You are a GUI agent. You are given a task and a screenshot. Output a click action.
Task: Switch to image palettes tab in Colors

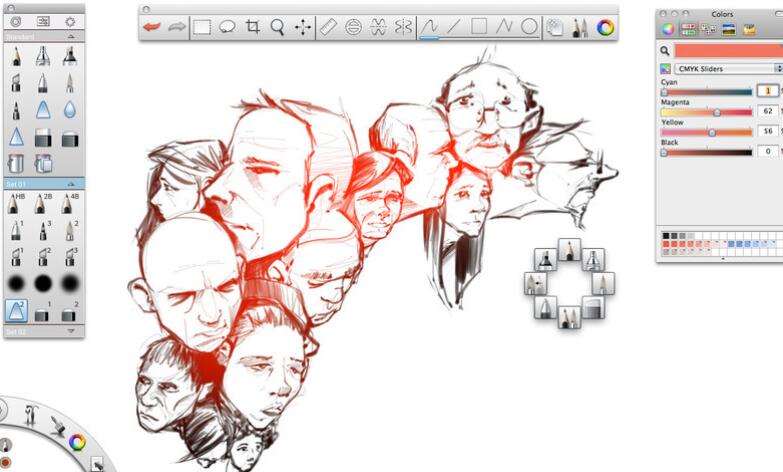(x=729, y=29)
